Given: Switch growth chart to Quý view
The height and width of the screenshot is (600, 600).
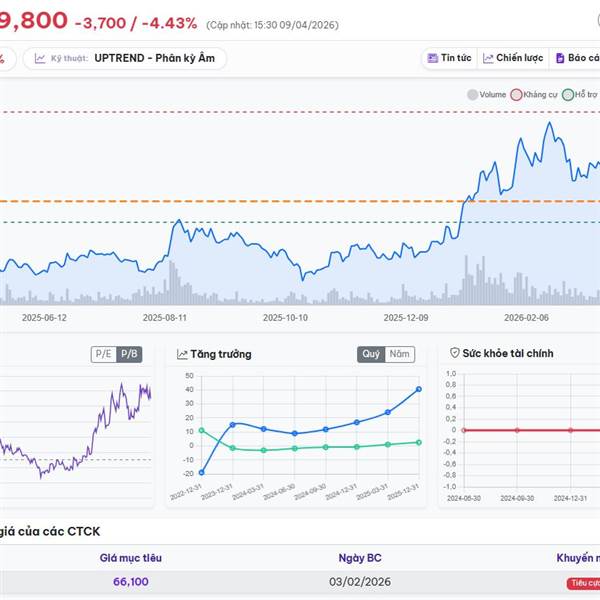Looking at the screenshot, I should [x=371, y=354].
